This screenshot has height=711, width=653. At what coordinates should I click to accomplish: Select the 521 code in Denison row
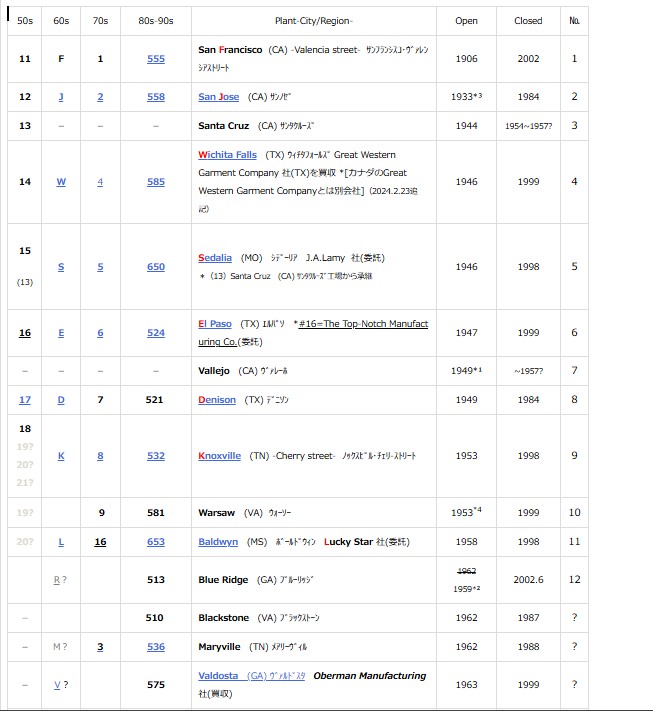pos(154,400)
